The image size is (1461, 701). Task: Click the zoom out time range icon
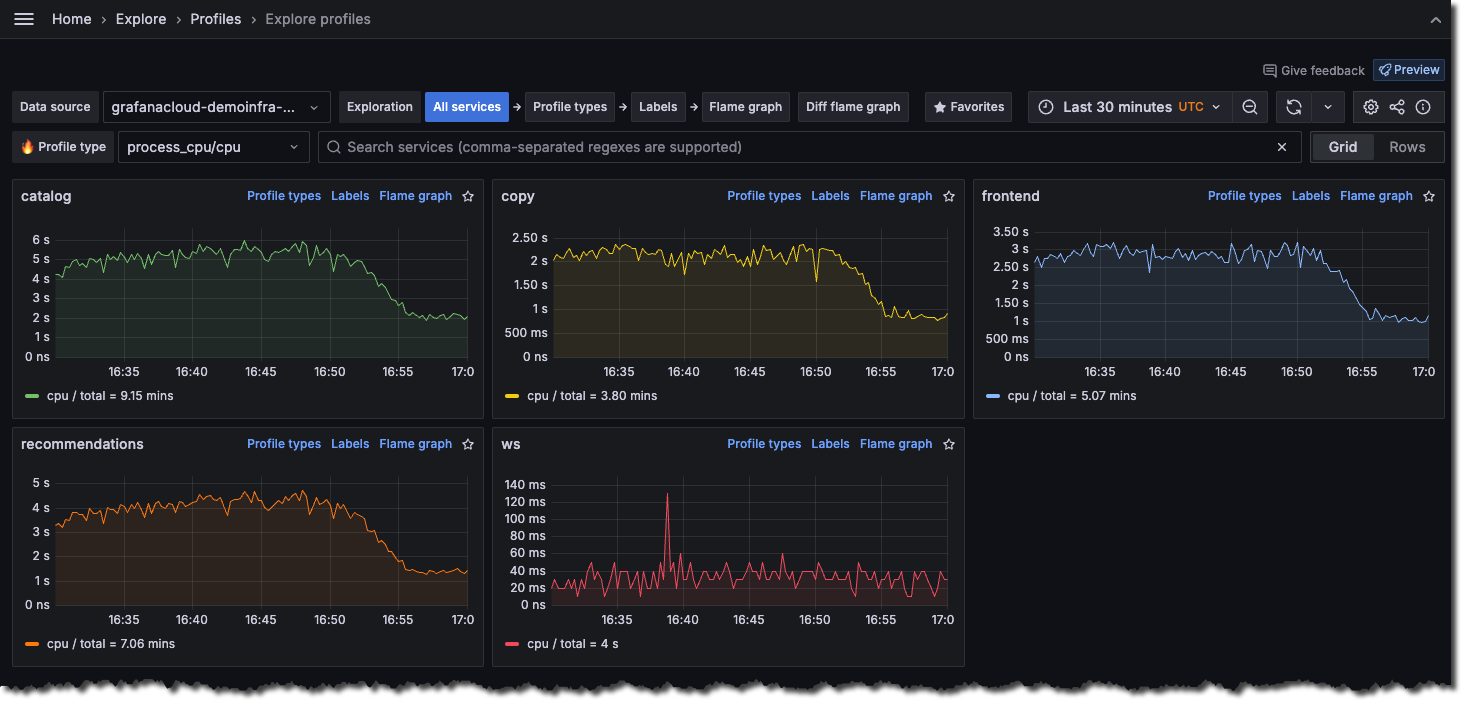tap(1249, 107)
